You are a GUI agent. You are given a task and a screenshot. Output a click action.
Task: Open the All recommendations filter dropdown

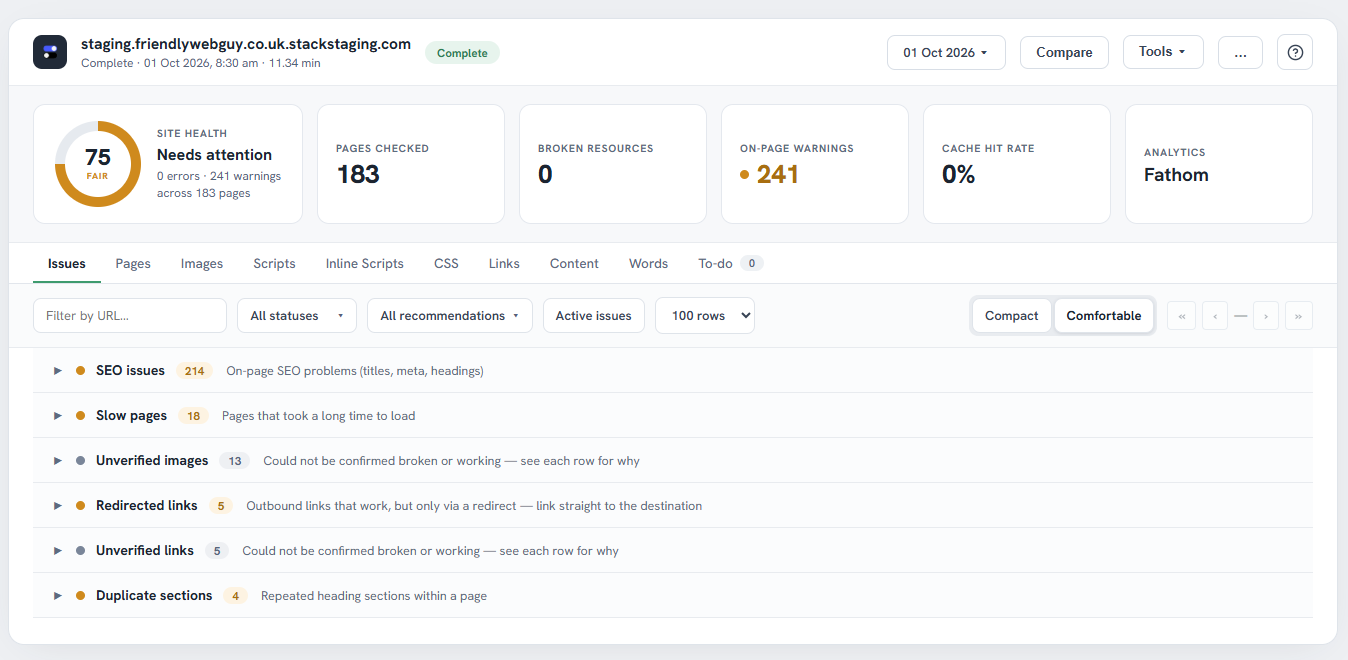tap(450, 316)
